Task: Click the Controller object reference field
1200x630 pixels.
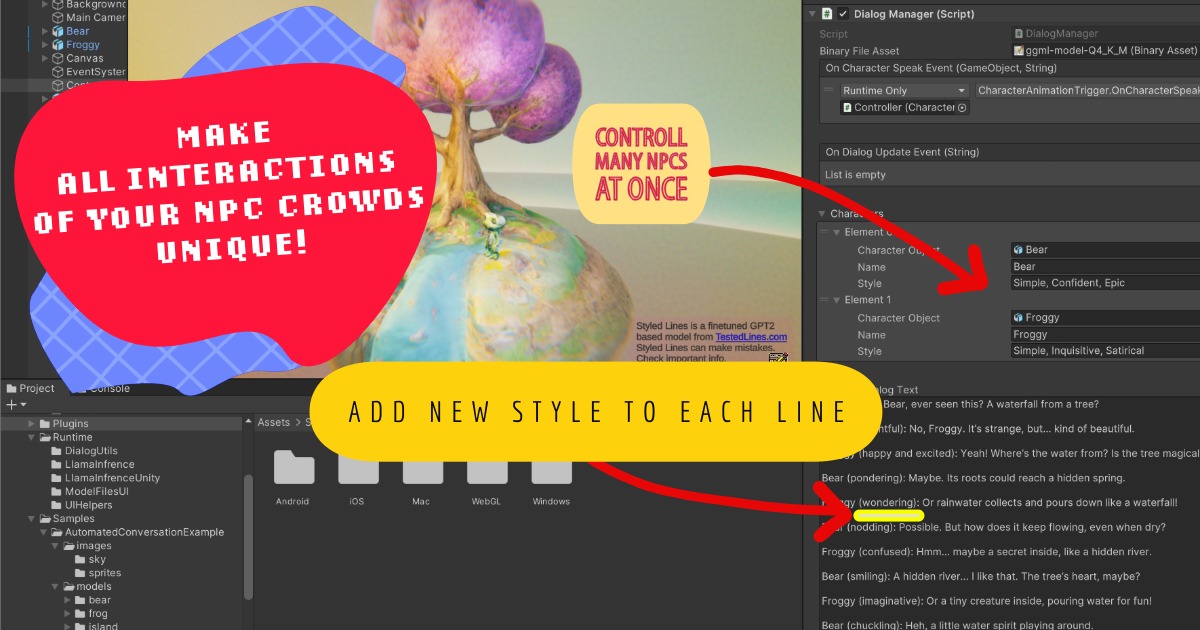Action: pos(904,108)
